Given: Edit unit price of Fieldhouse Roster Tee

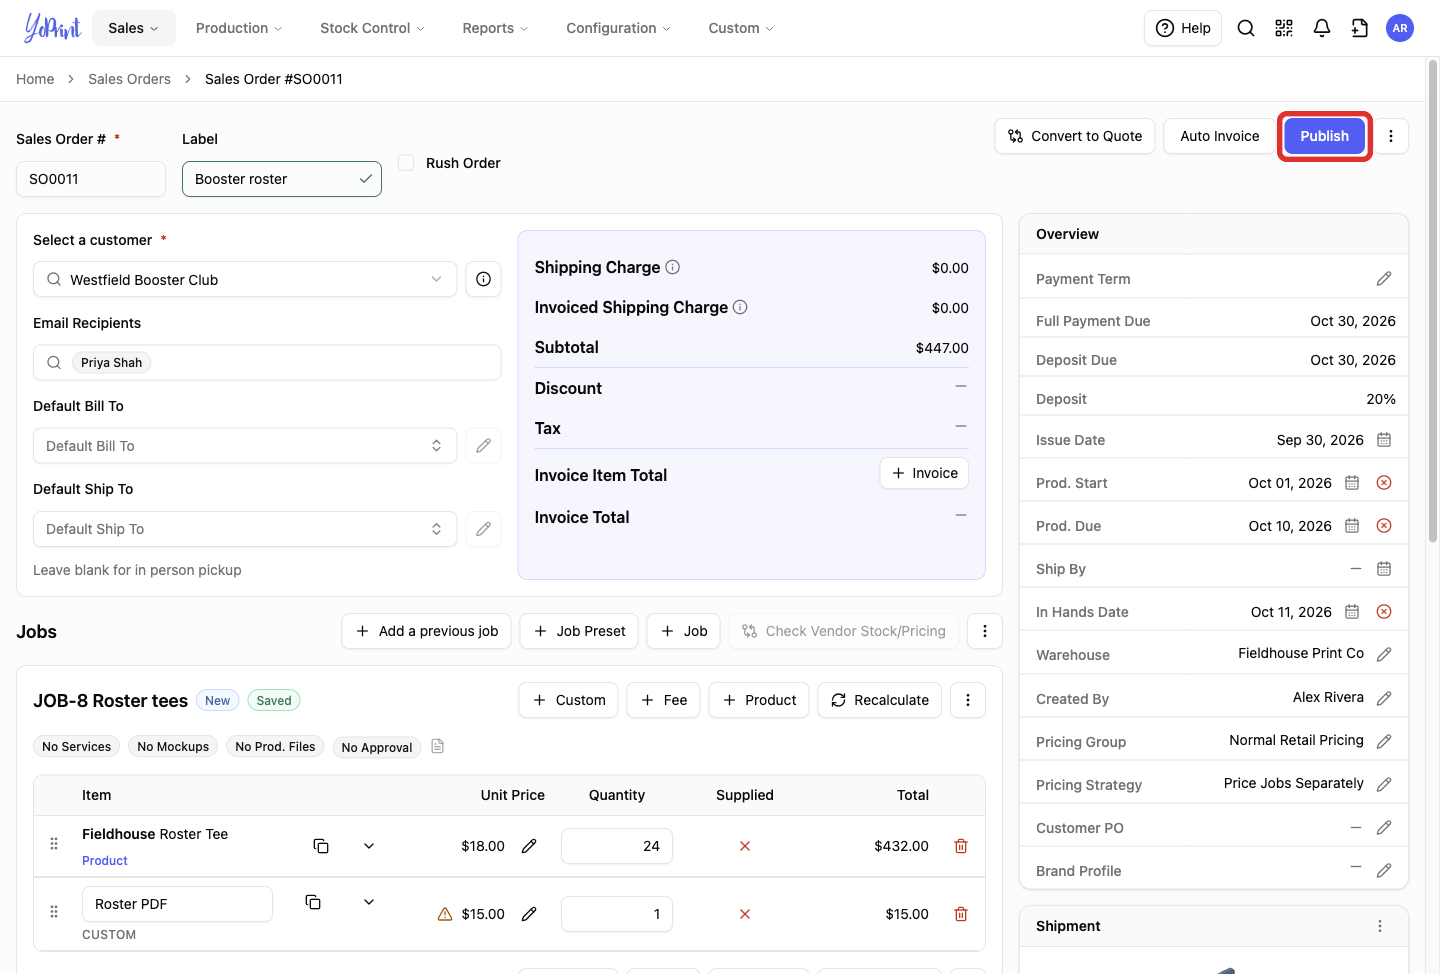Looking at the screenshot, I should 529,846.
